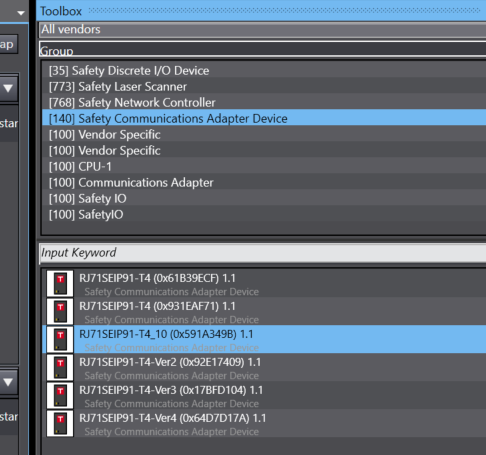Screen dimensions: 486x455
Task: Select device RJ71SEIP91-T4-Ver4 (0x64D7D17A) 1.1
Action: click(264, 424)
